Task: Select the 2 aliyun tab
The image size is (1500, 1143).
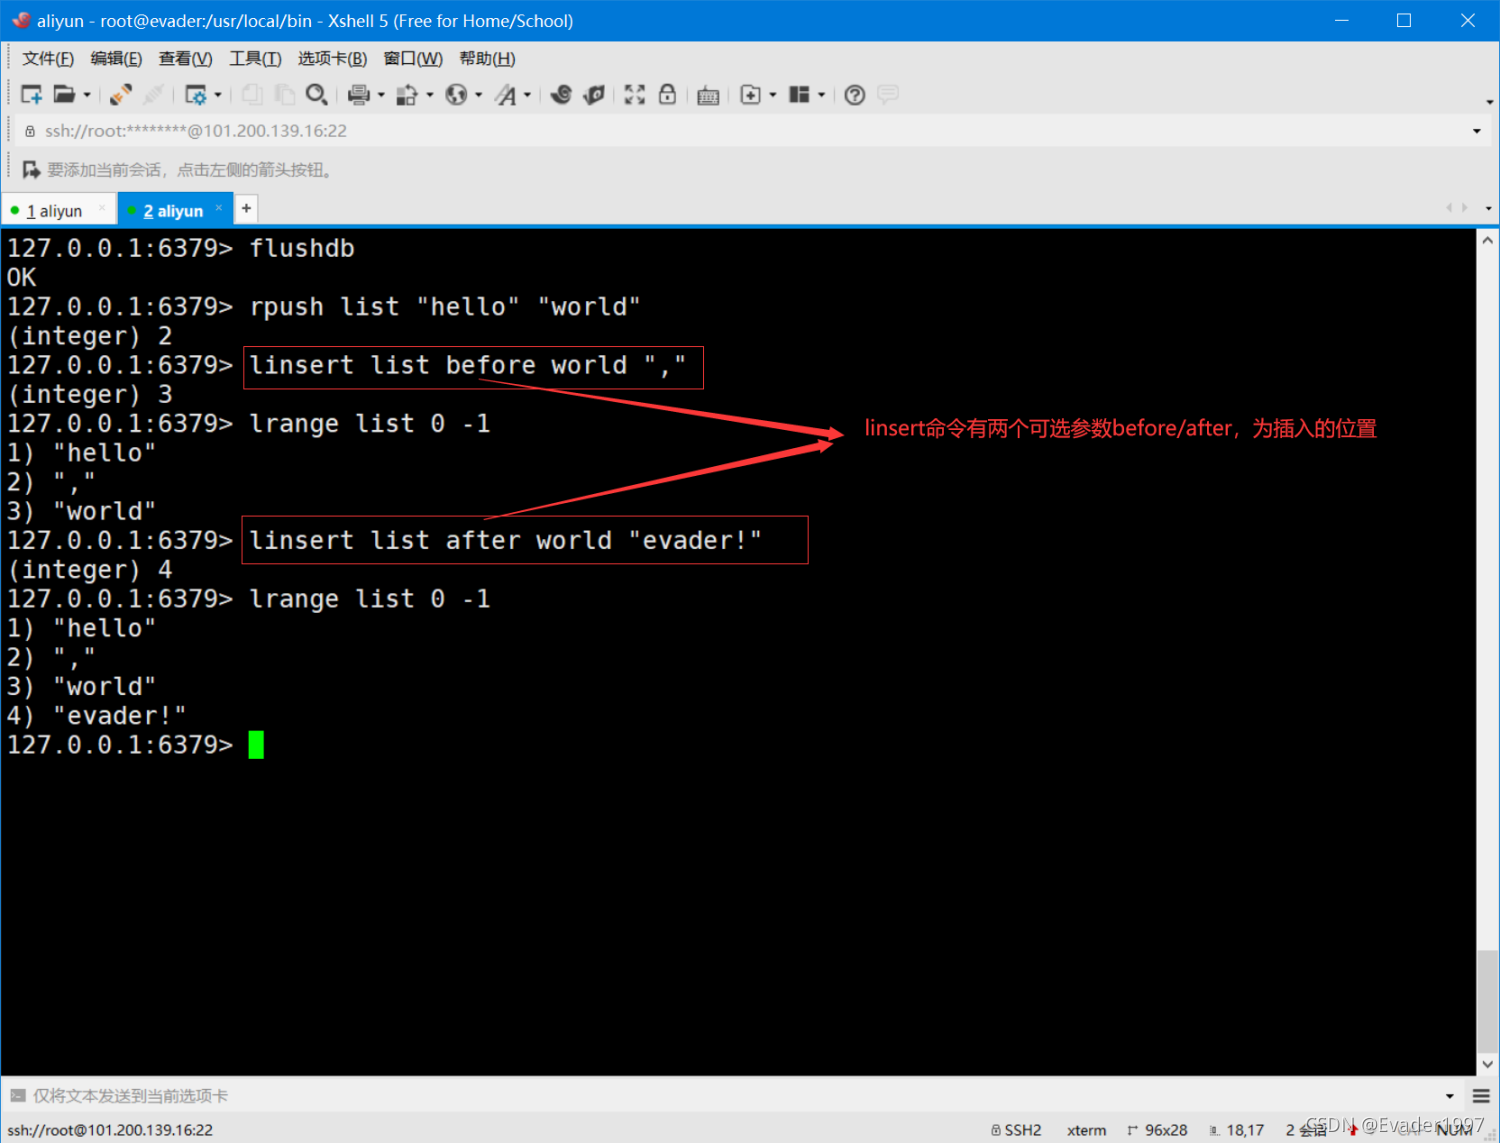Action: [x=173, y=210]
